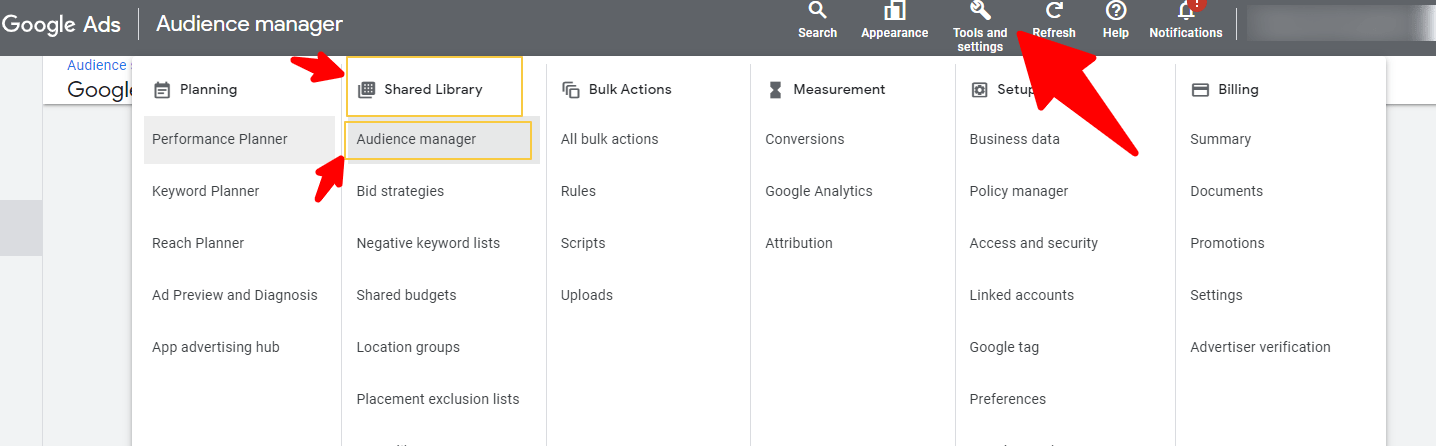Viewport: 1436px width, 446px height.
Task: Open the Help question mark icon
Action: coord(1115,11)
